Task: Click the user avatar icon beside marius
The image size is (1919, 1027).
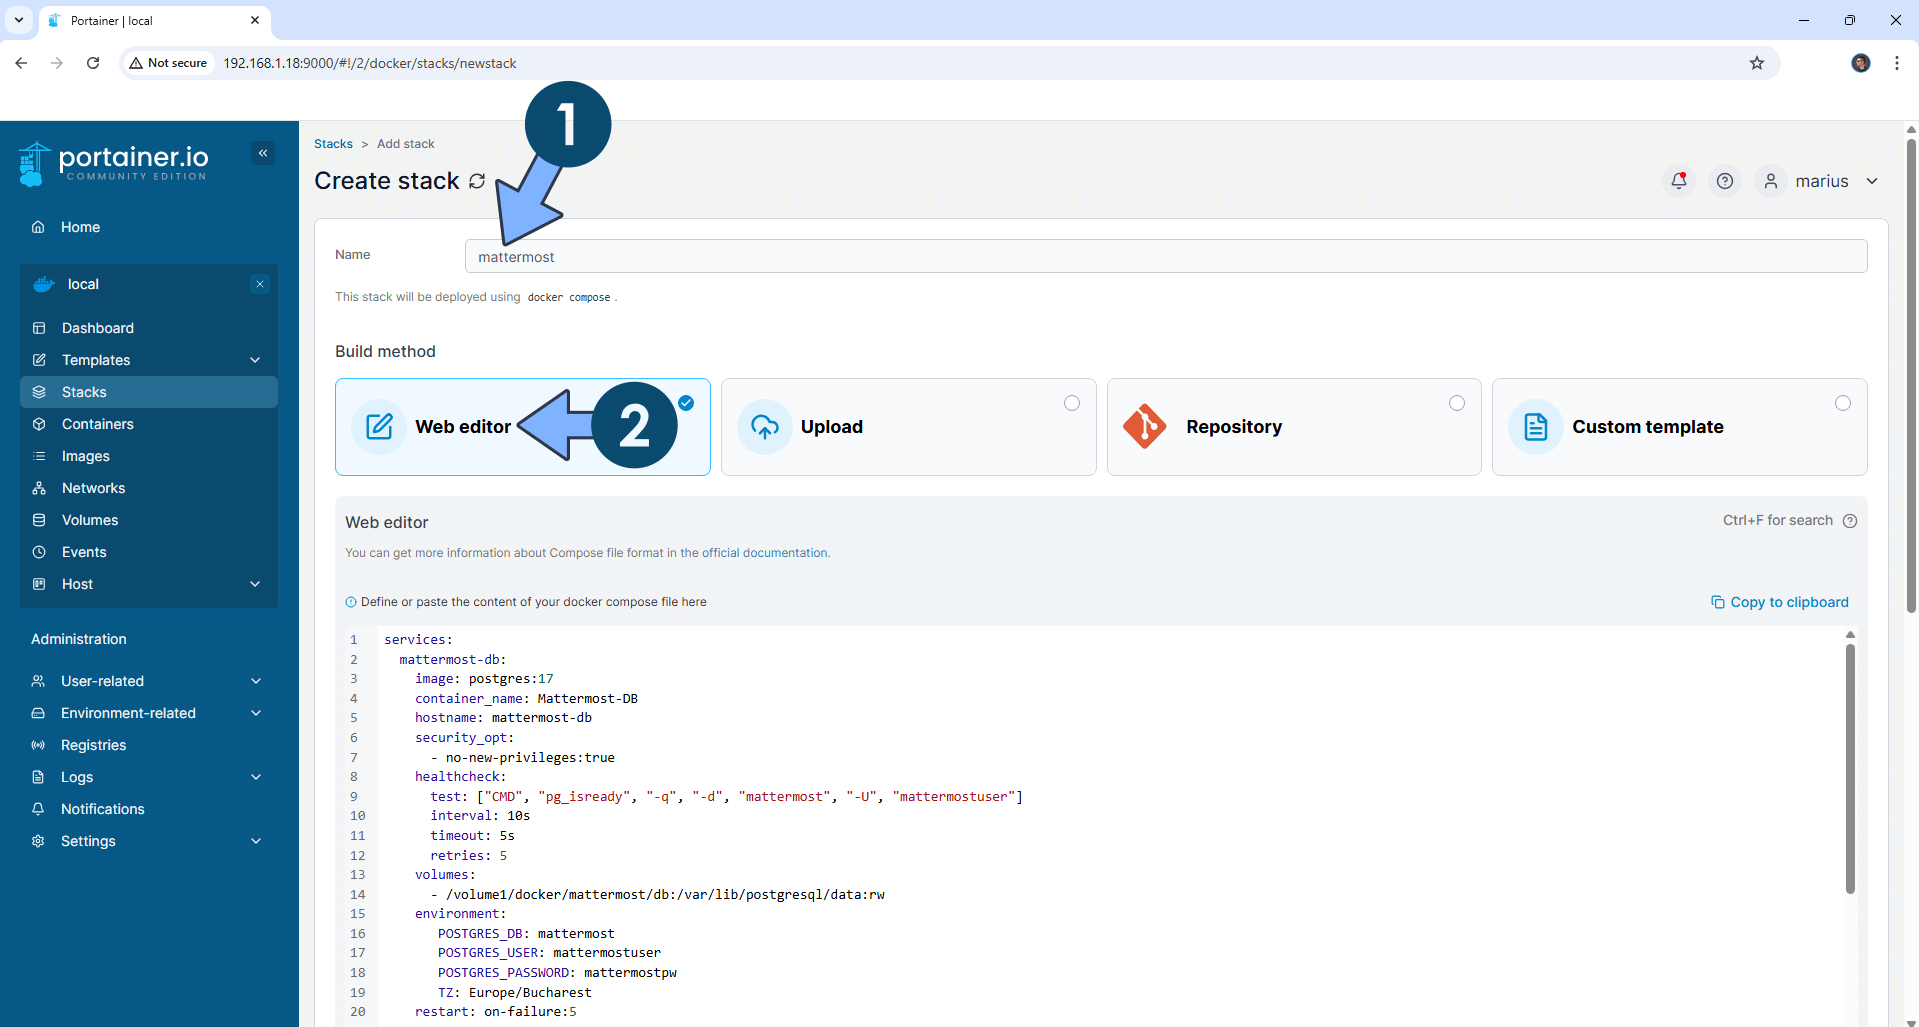Action: coord(1771,181)
